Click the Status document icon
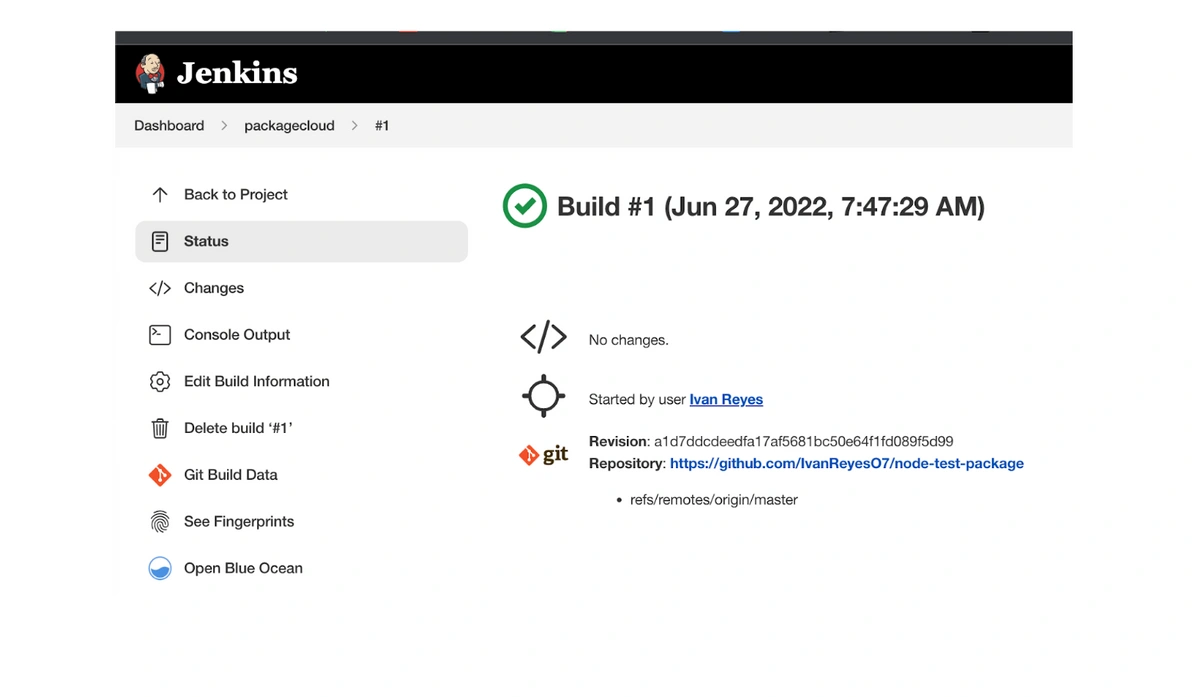 click(160, 241)
